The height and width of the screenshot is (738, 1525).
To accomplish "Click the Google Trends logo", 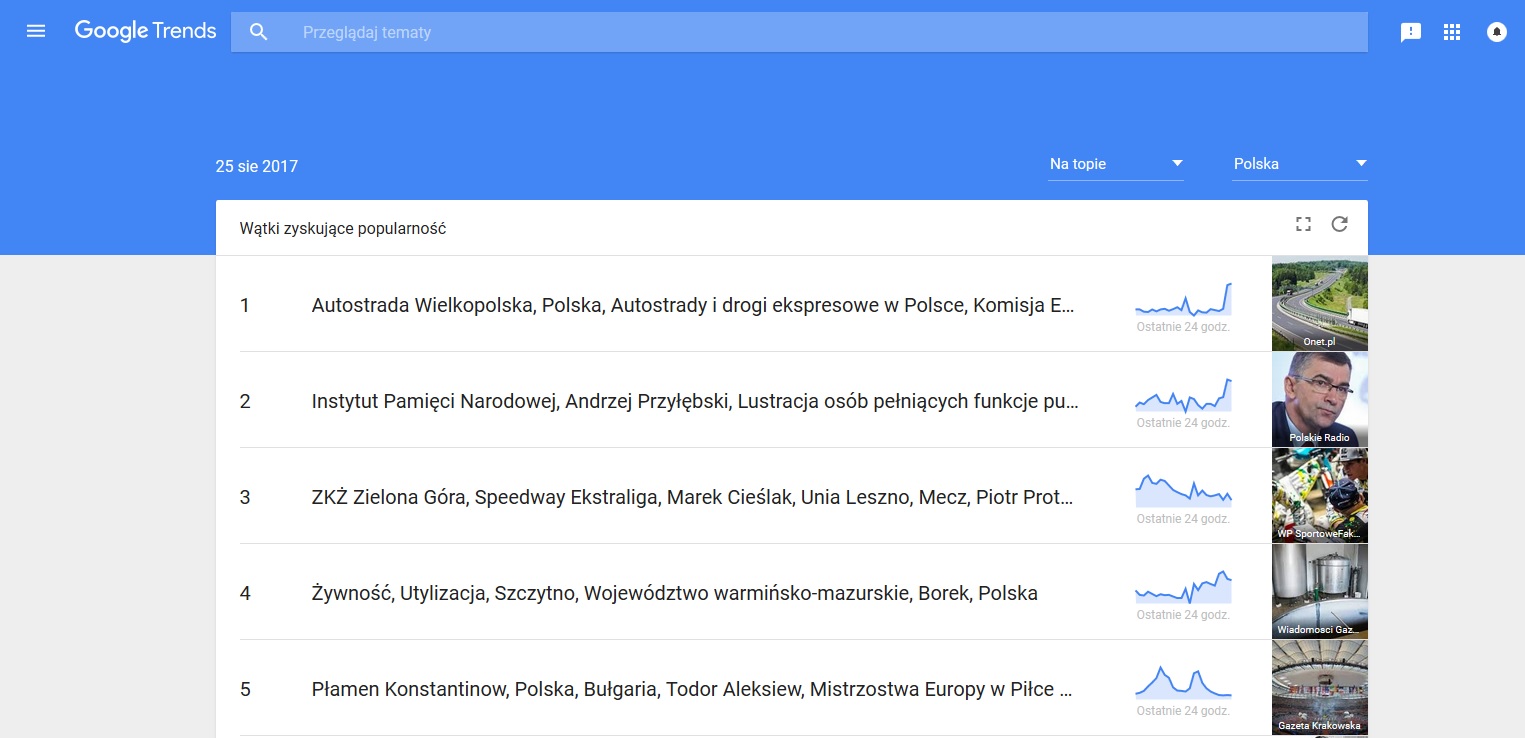I will click(145, 31).
